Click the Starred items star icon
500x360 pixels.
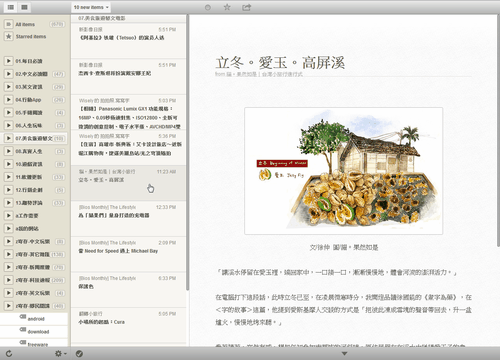click(x=8, y=36)
